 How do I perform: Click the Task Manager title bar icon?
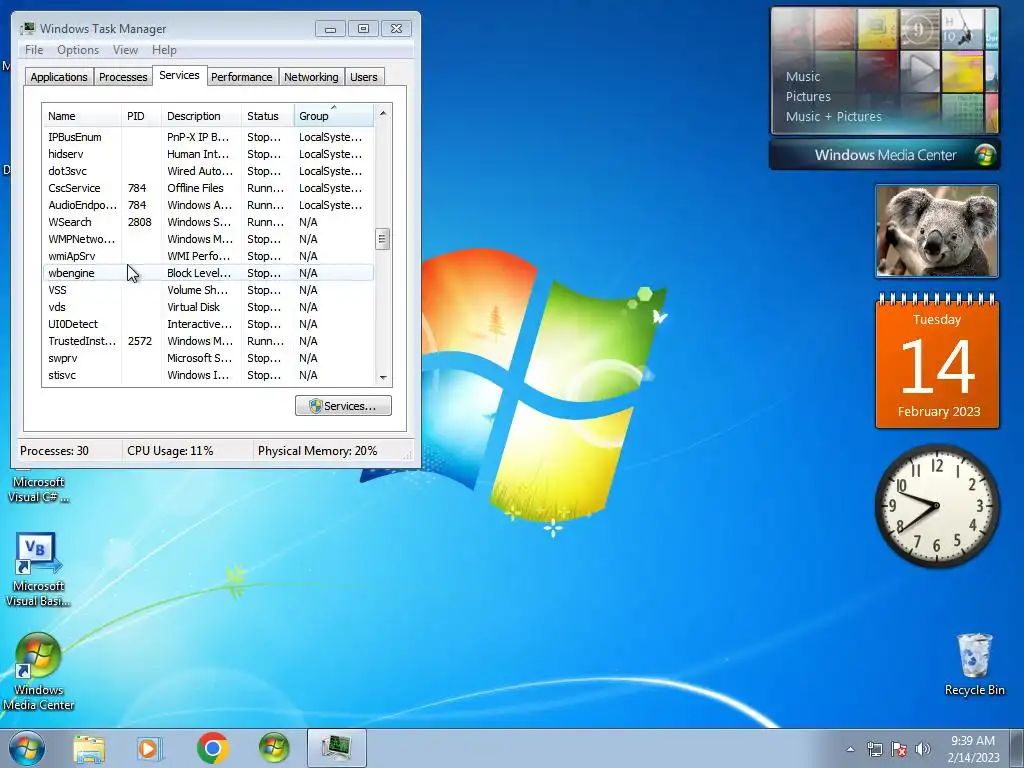click(27, 28)
